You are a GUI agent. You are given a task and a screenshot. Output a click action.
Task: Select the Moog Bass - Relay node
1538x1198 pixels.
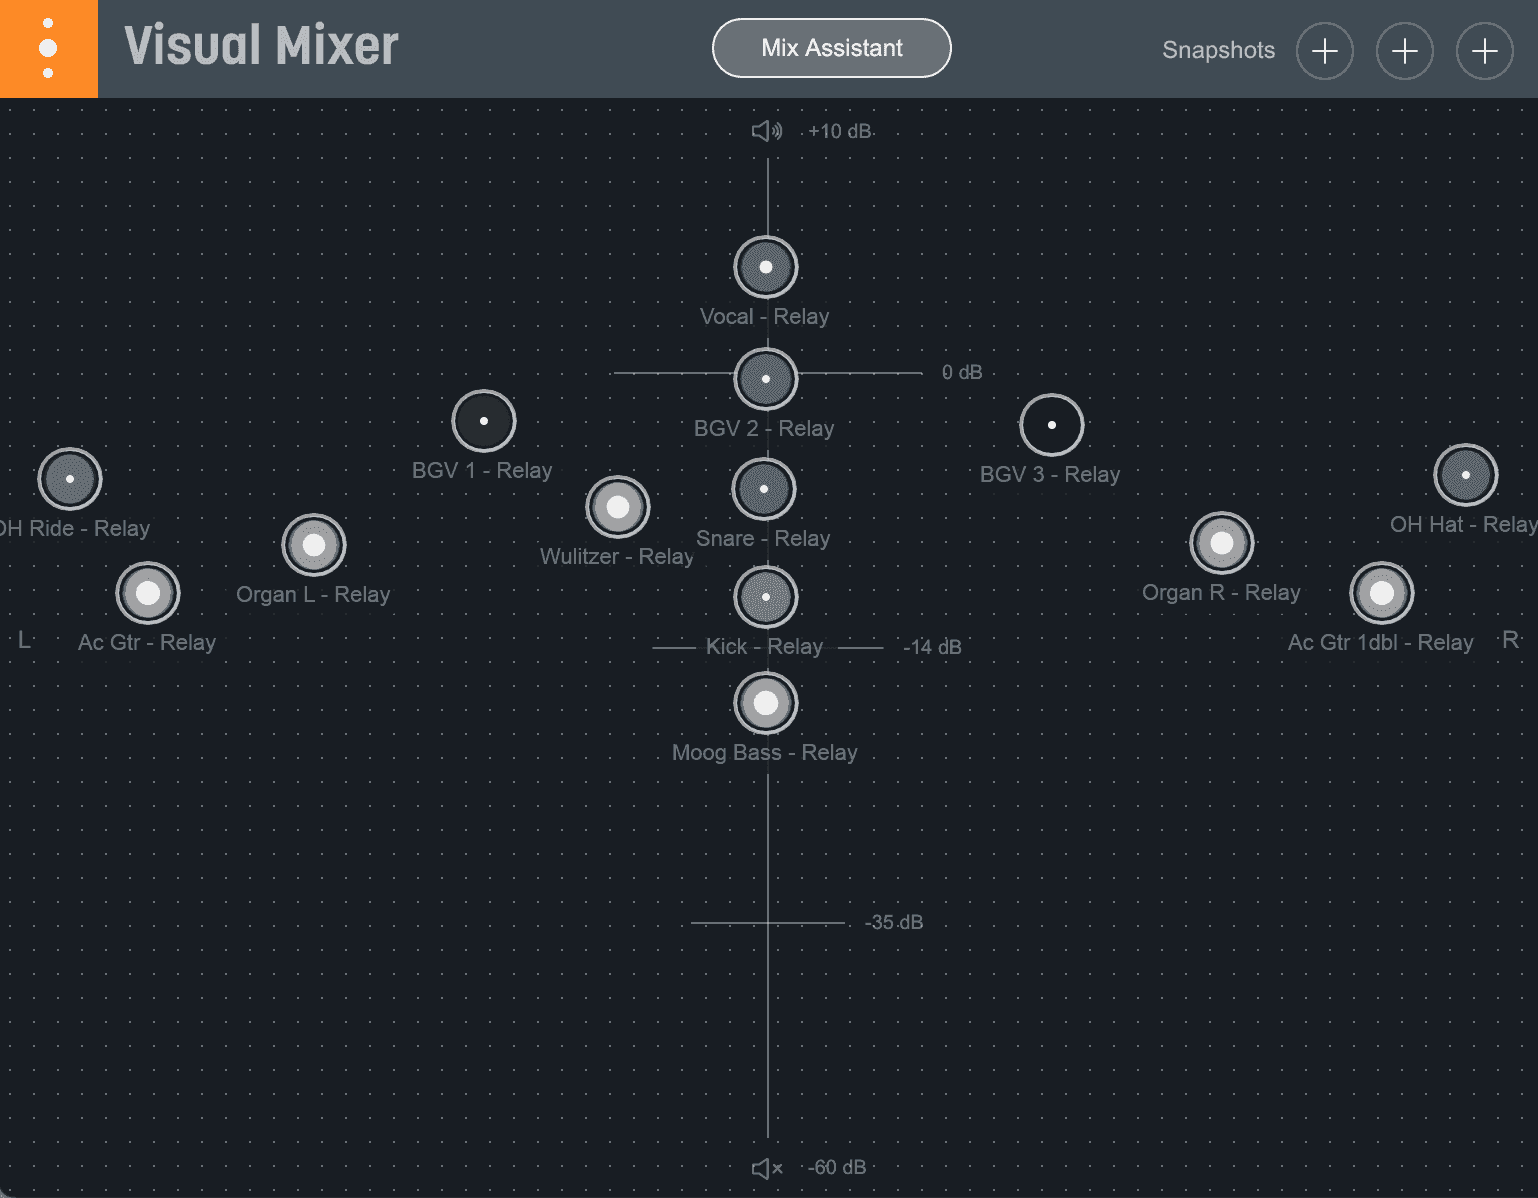tap(766, 703)
